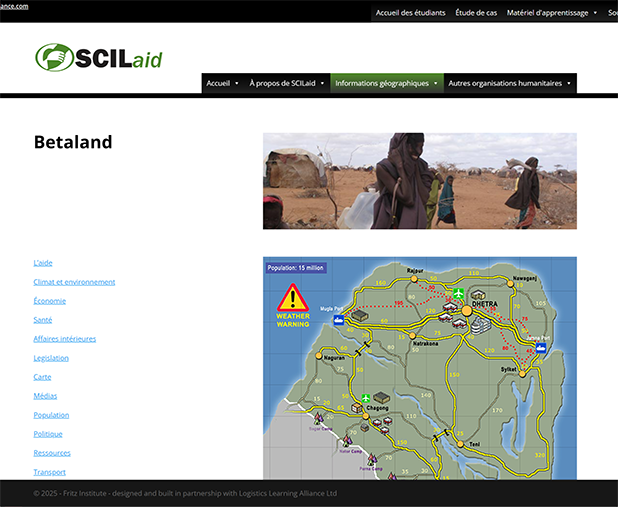The width and height of the screenshot is (618, 507).
Task: Open the Santé link
Action: point(43,320)
